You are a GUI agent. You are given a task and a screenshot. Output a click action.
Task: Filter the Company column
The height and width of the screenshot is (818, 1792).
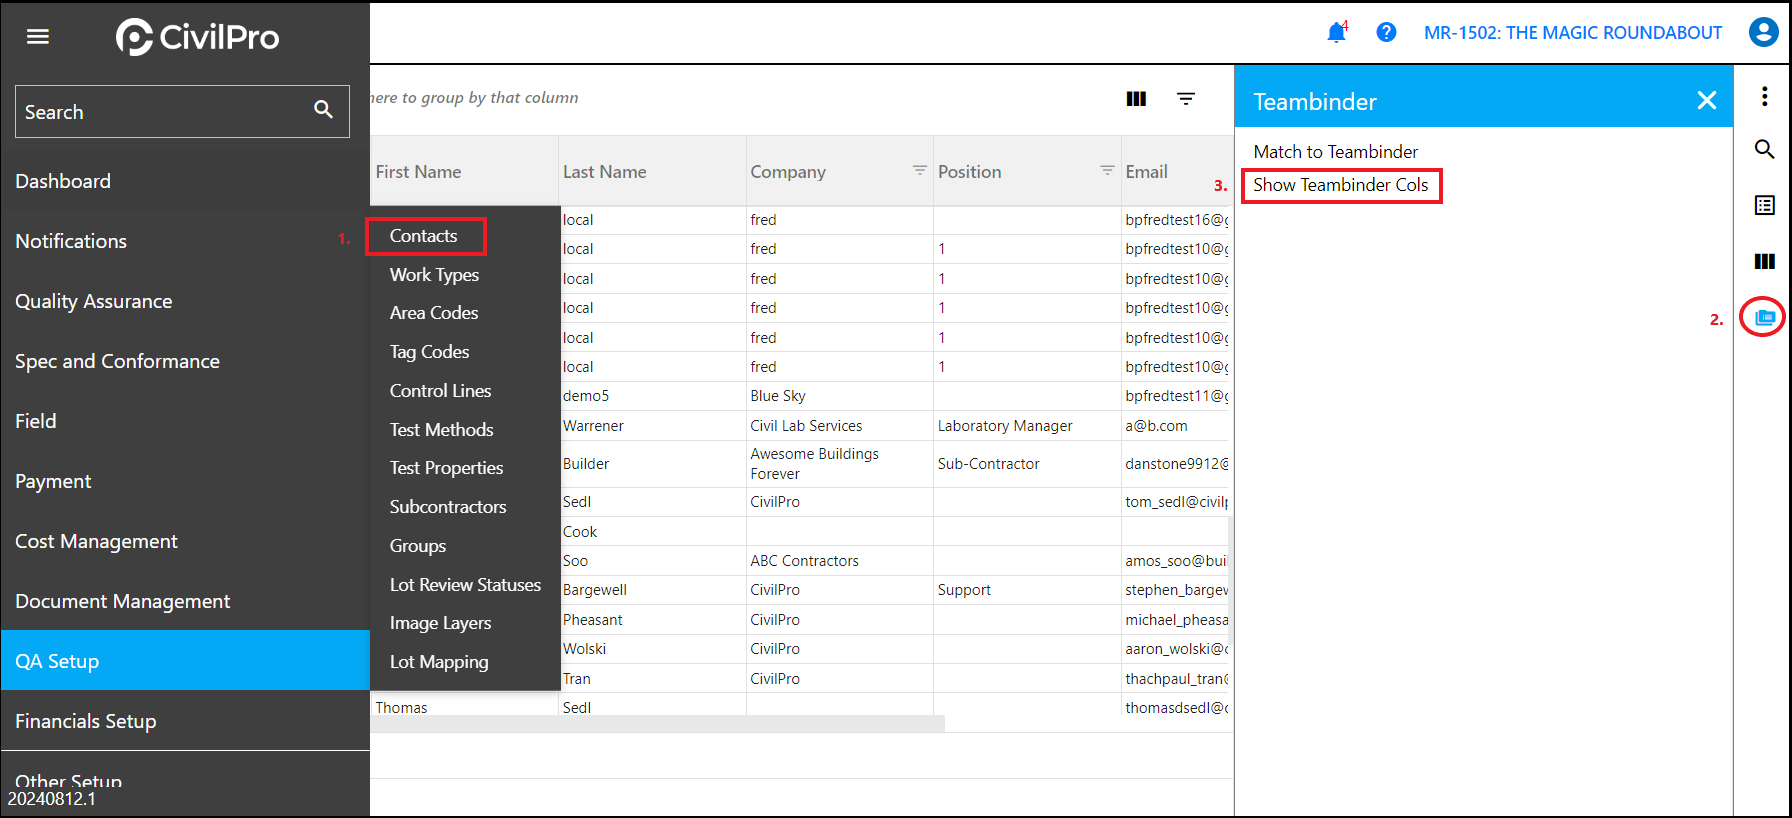point(919,171)
